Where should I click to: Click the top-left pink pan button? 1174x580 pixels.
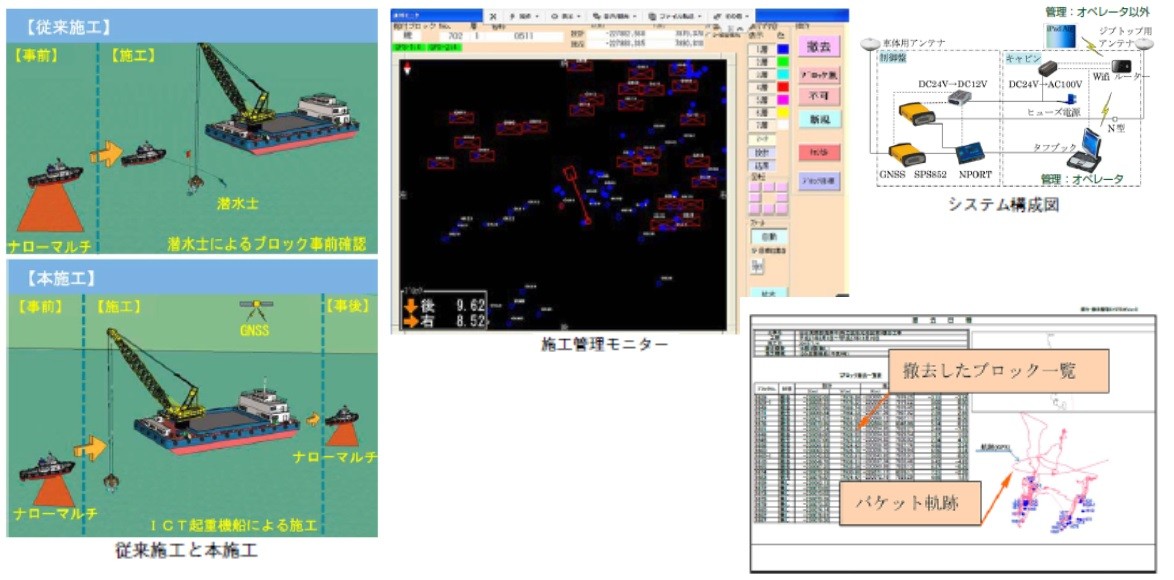(755, 187)
